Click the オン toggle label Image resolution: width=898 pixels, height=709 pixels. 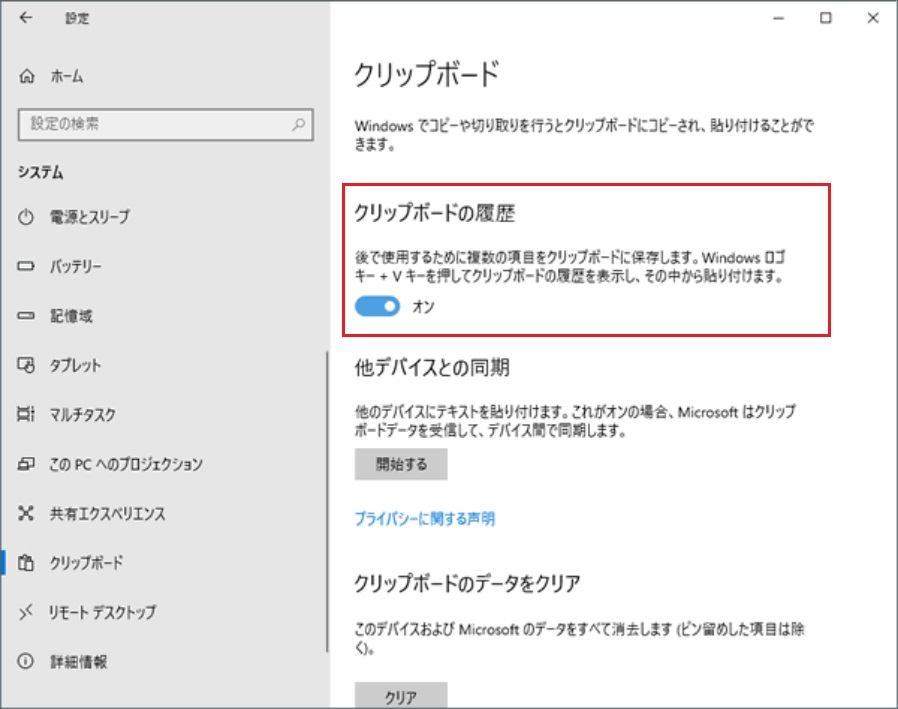click(x=424, y=307)
